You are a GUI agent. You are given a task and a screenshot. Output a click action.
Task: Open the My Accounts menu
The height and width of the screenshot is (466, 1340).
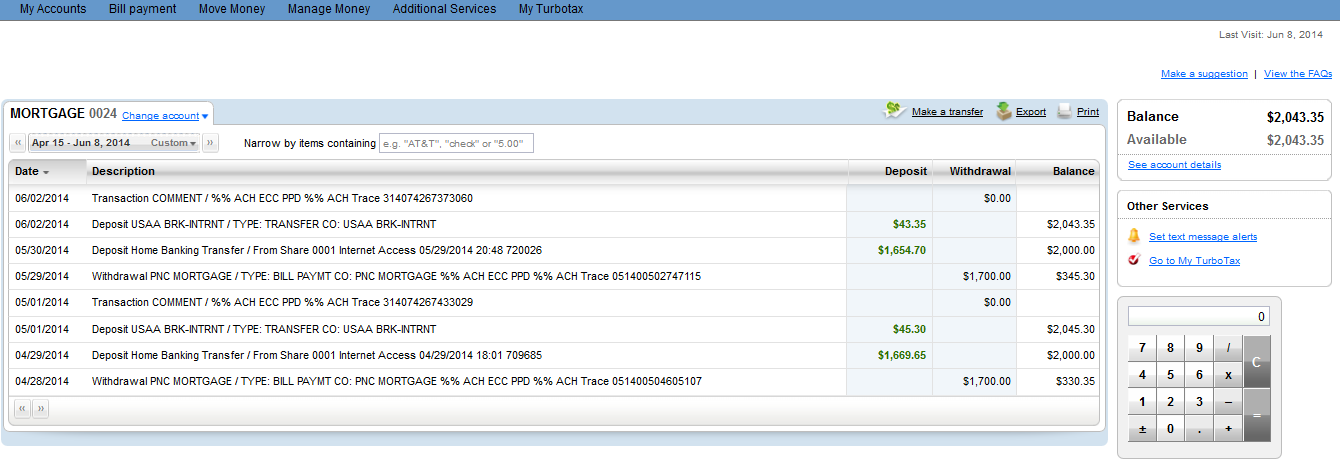click(53, 9)
